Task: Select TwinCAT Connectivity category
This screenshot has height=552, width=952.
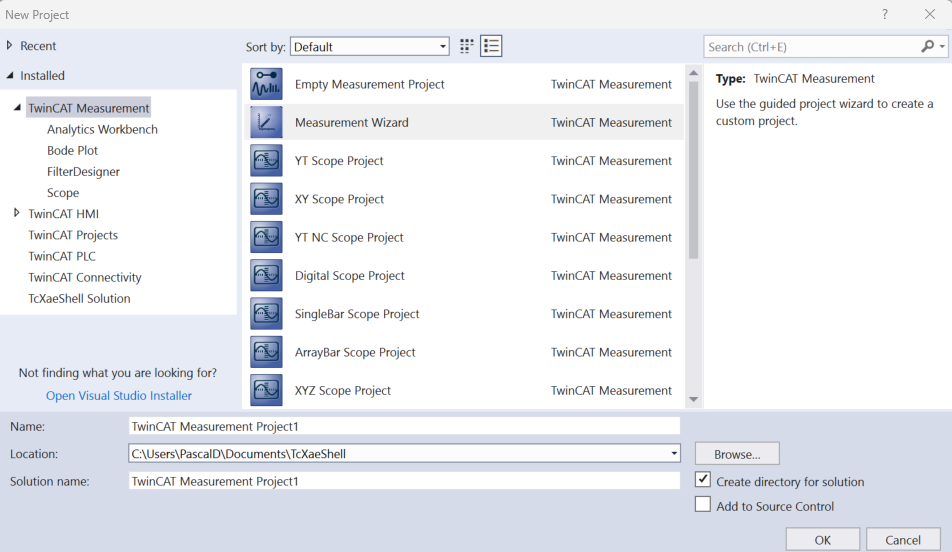Action: [x=84, y=278]
